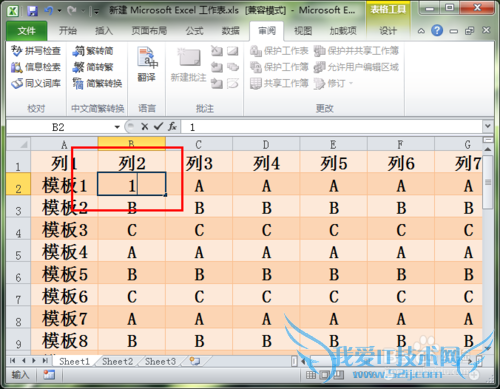This screenshot has width=500, height=389.
Task: Minimize the ribbon with caret icon
Action: (x=421, y=31)
